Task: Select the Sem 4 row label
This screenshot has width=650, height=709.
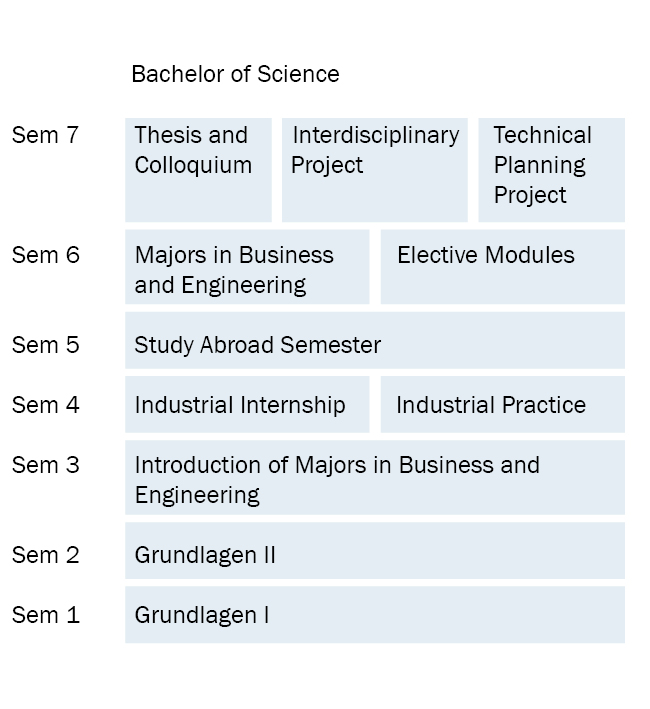Action: (x=45, y=405)
